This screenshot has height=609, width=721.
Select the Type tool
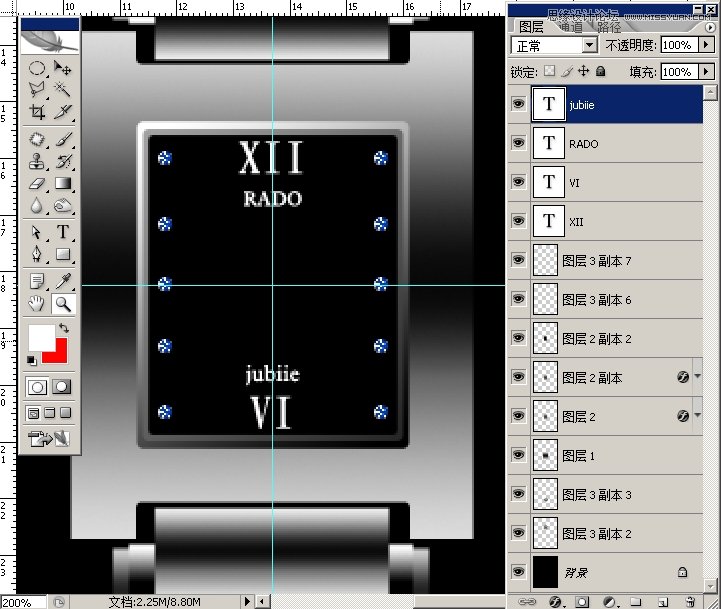tap(63, 232)
